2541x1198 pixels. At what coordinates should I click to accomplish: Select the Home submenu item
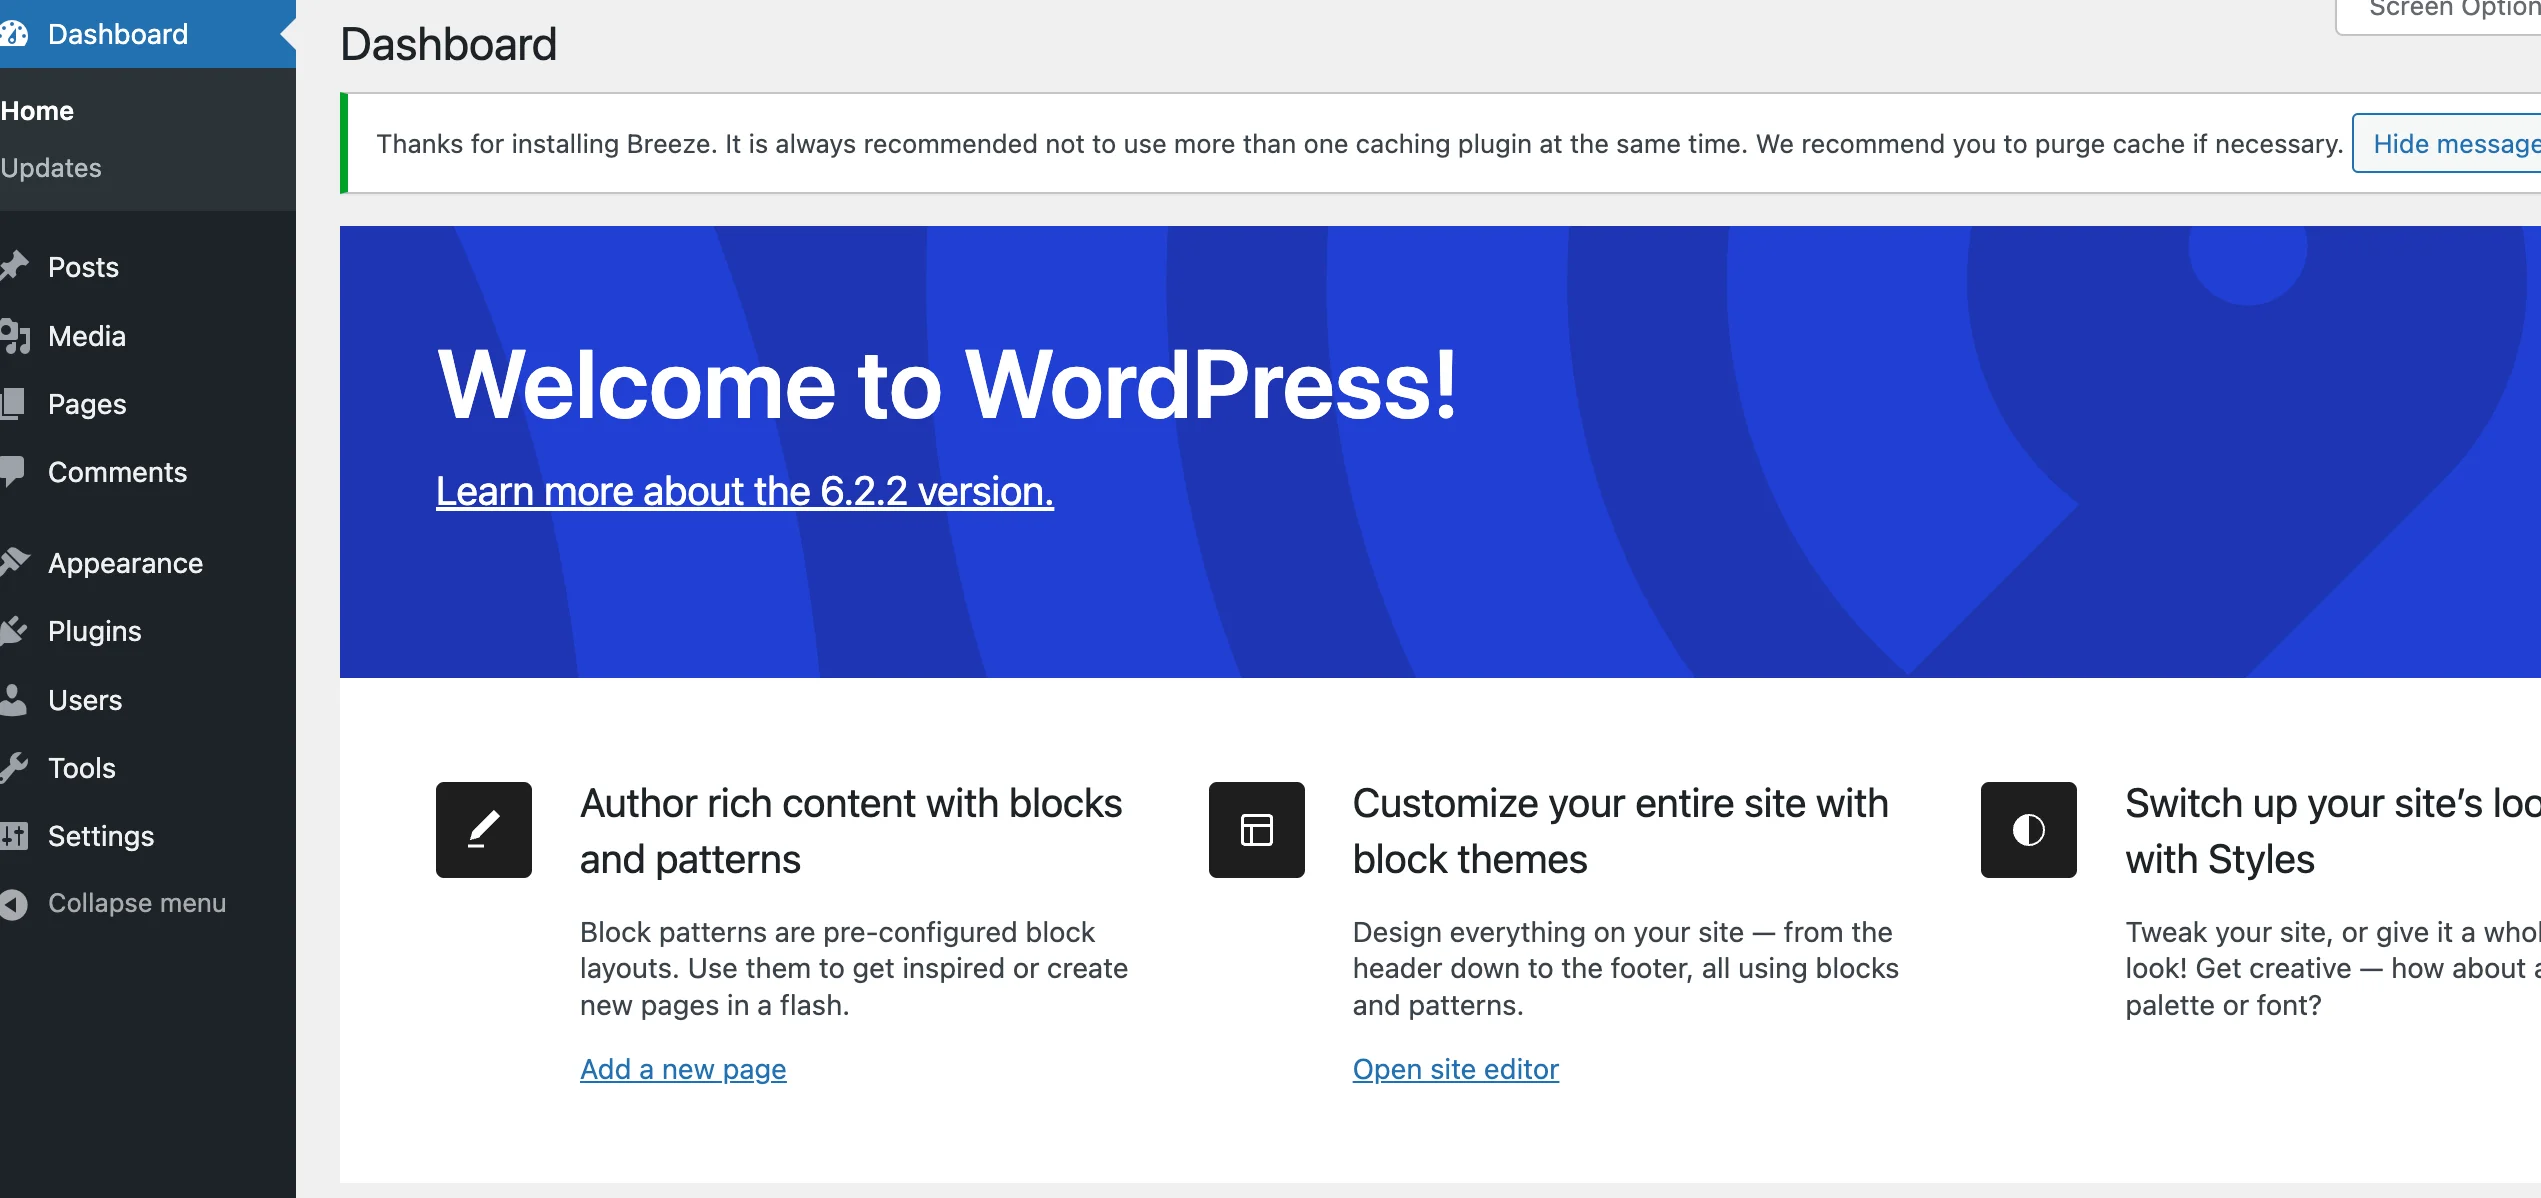coord(38,111)
